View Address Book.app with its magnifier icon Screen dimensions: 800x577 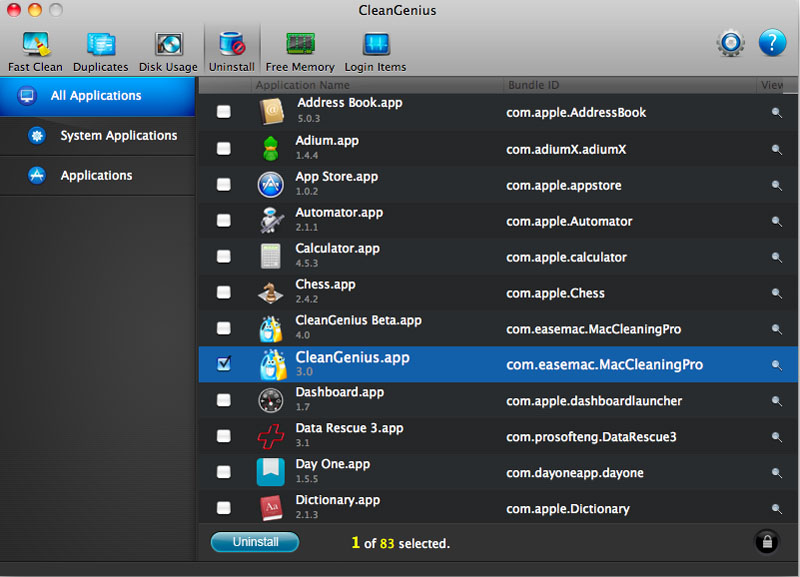777,113
